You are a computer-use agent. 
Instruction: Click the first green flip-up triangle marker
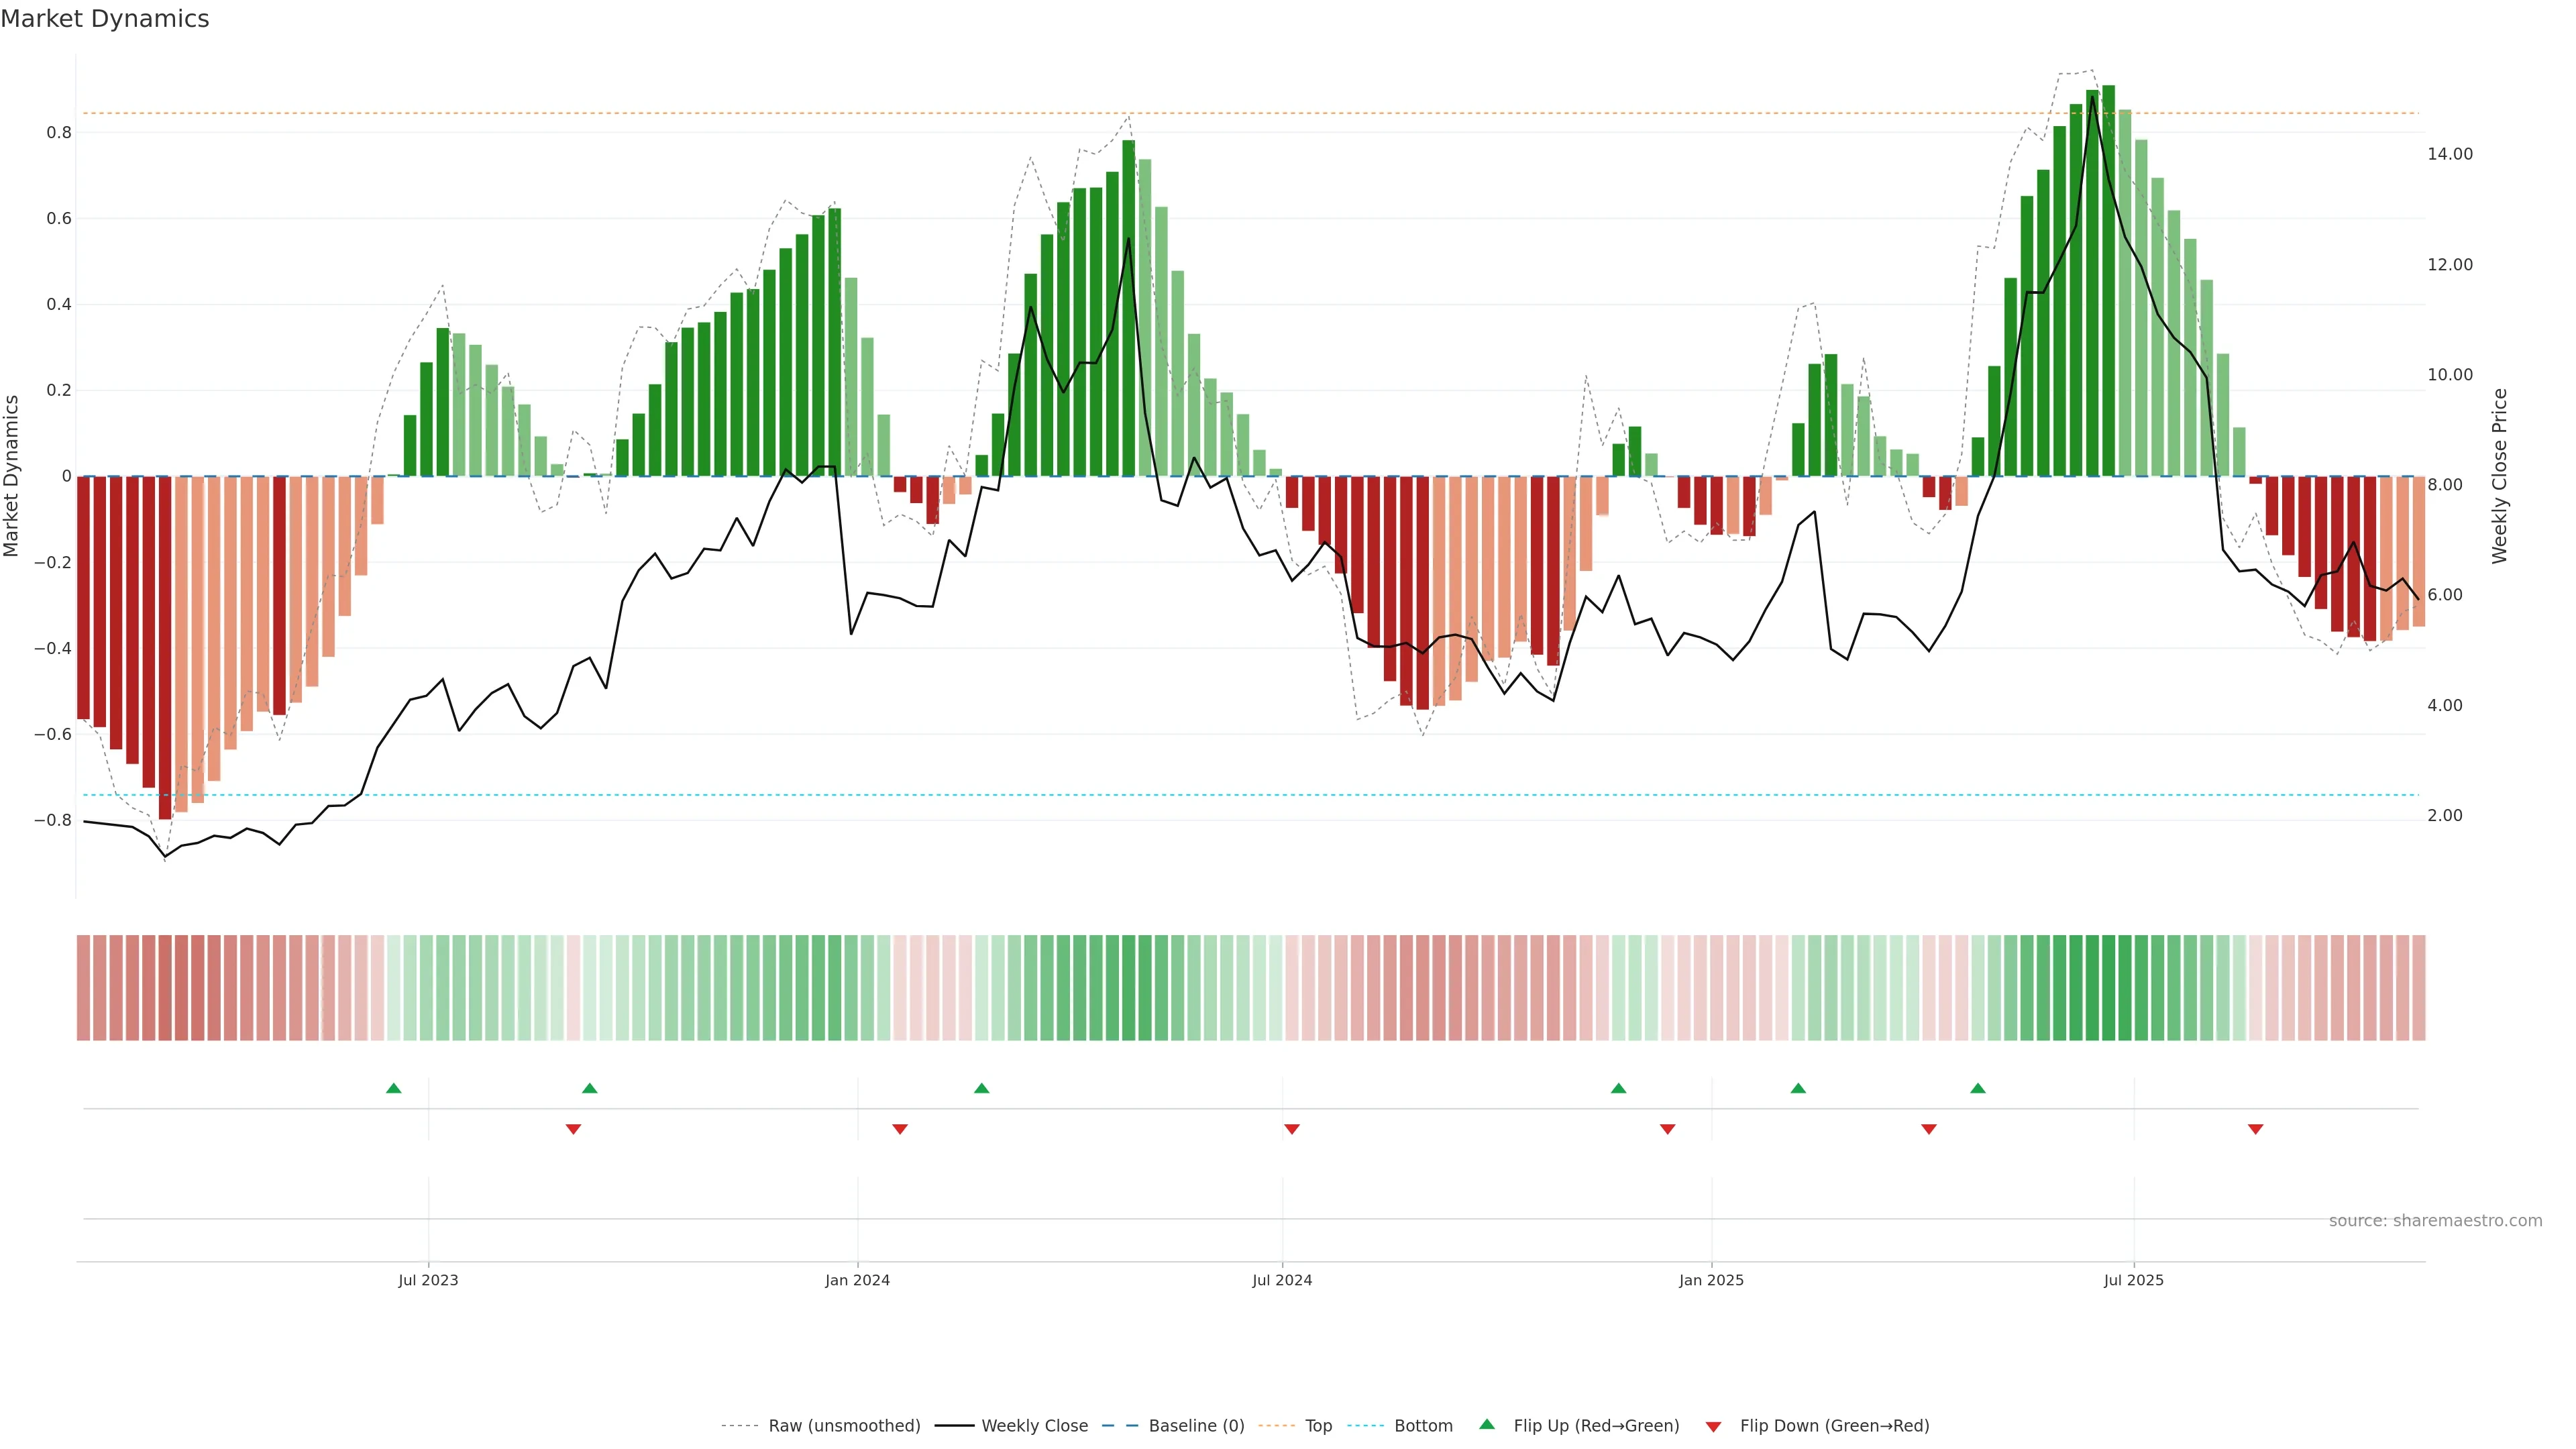click(393, 1088)
